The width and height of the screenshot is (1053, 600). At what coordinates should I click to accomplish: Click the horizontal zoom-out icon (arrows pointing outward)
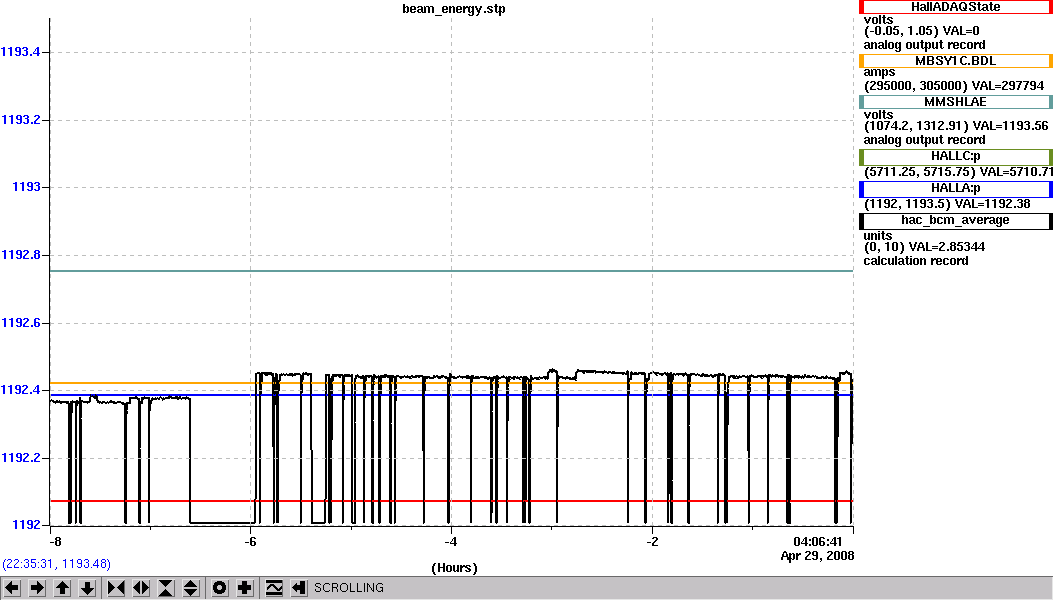pos(140,588)
